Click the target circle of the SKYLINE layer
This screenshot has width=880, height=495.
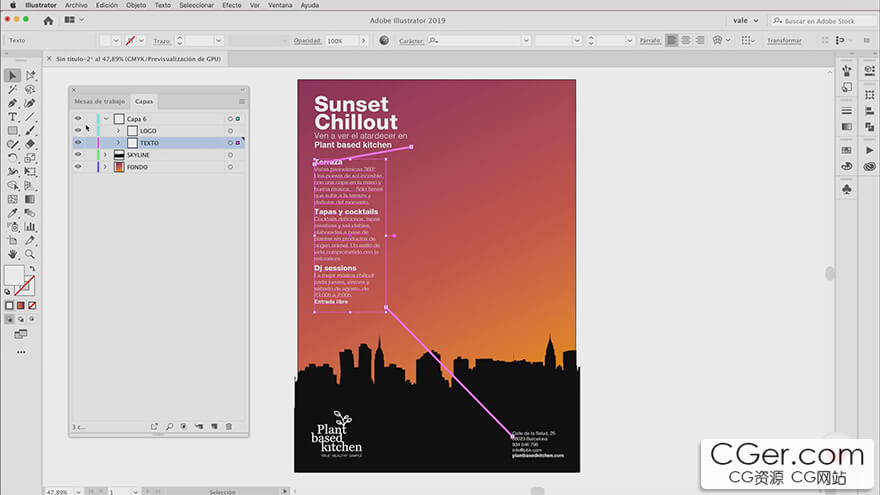click(x=230, y=155)
